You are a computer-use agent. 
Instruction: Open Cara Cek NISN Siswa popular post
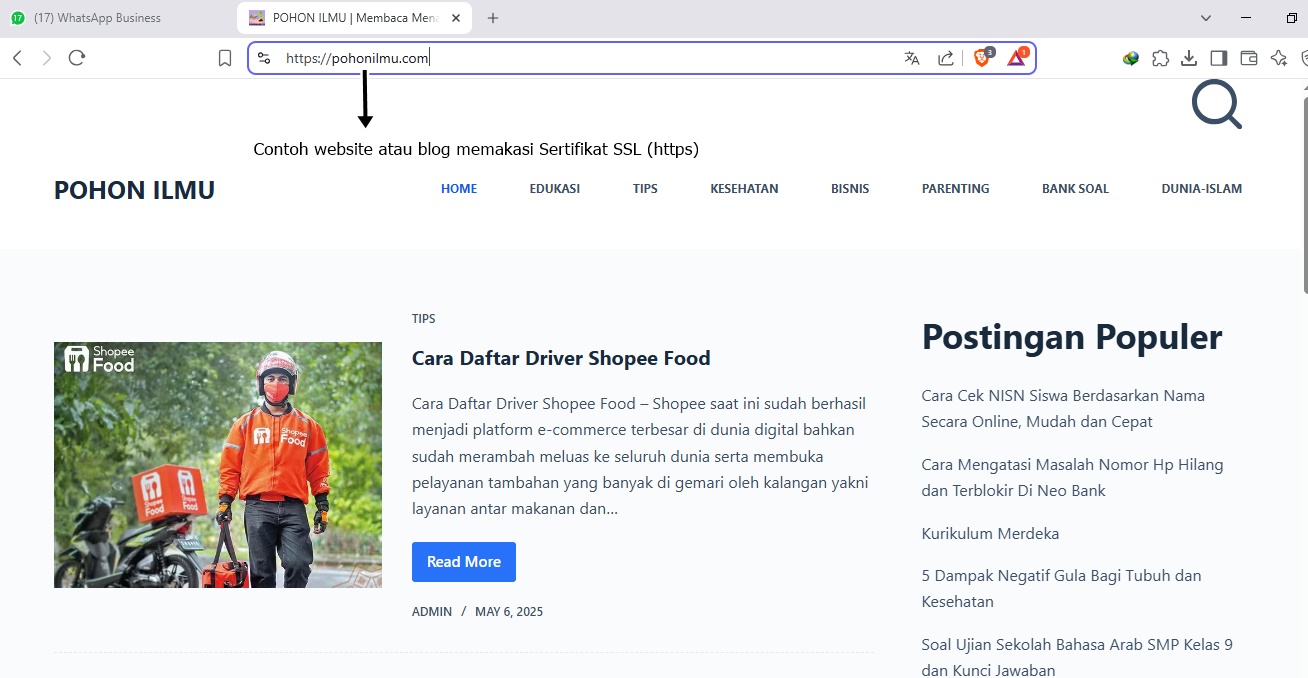(x=1063, y=408)
